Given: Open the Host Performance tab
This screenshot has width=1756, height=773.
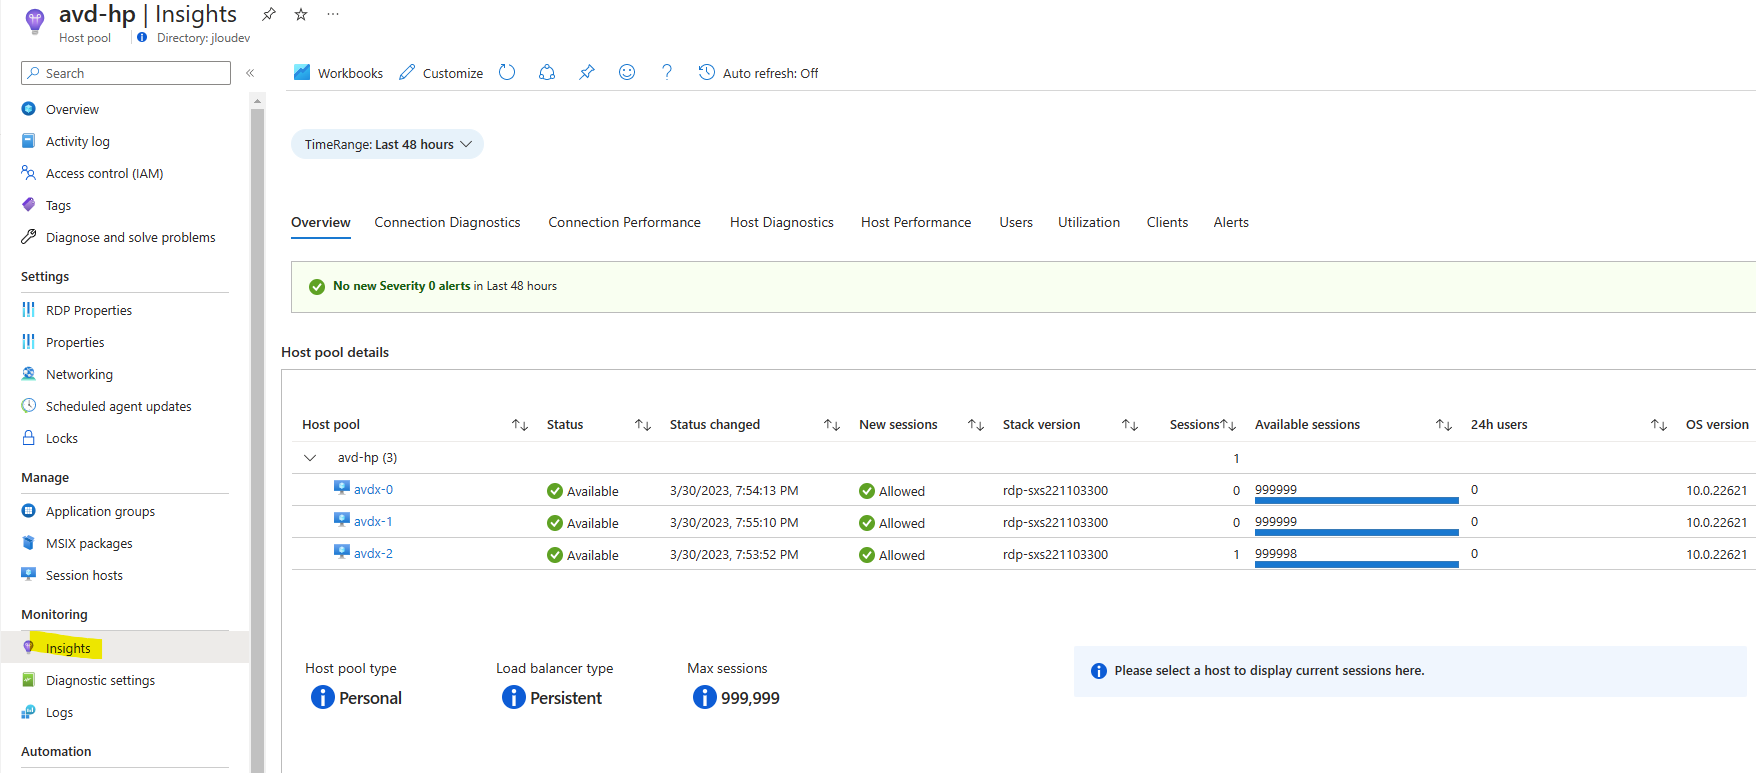Looking at the screenshot, I should tap(915, 222).
